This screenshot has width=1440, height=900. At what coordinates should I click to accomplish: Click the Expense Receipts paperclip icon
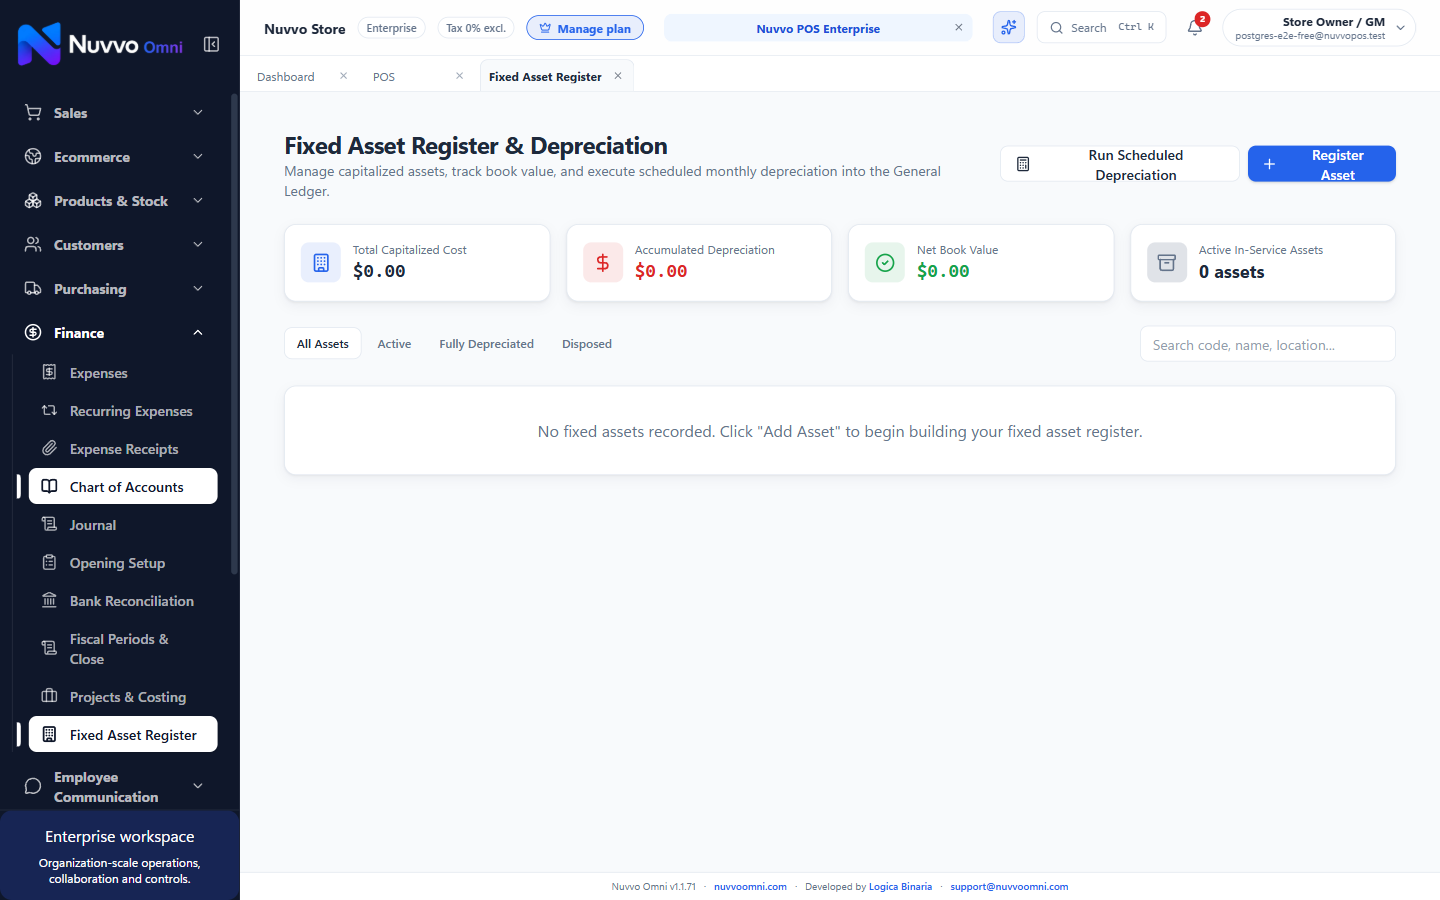click(x=49, y=449)
